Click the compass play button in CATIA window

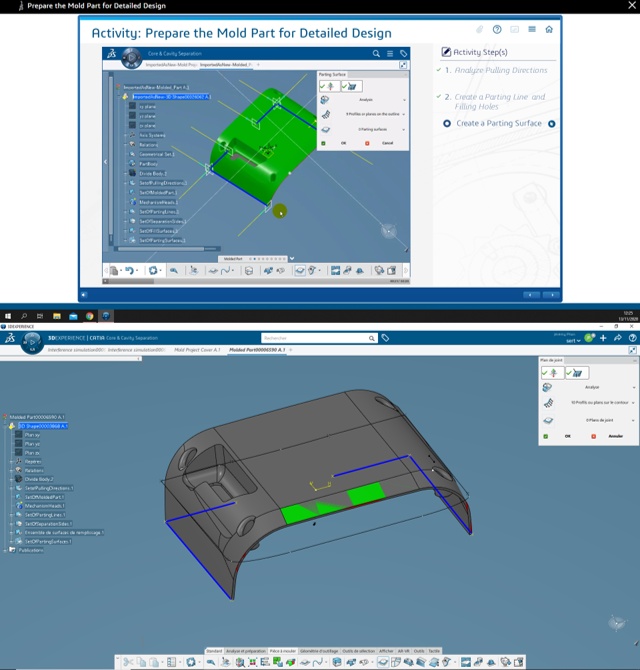(x=32, y=342)
